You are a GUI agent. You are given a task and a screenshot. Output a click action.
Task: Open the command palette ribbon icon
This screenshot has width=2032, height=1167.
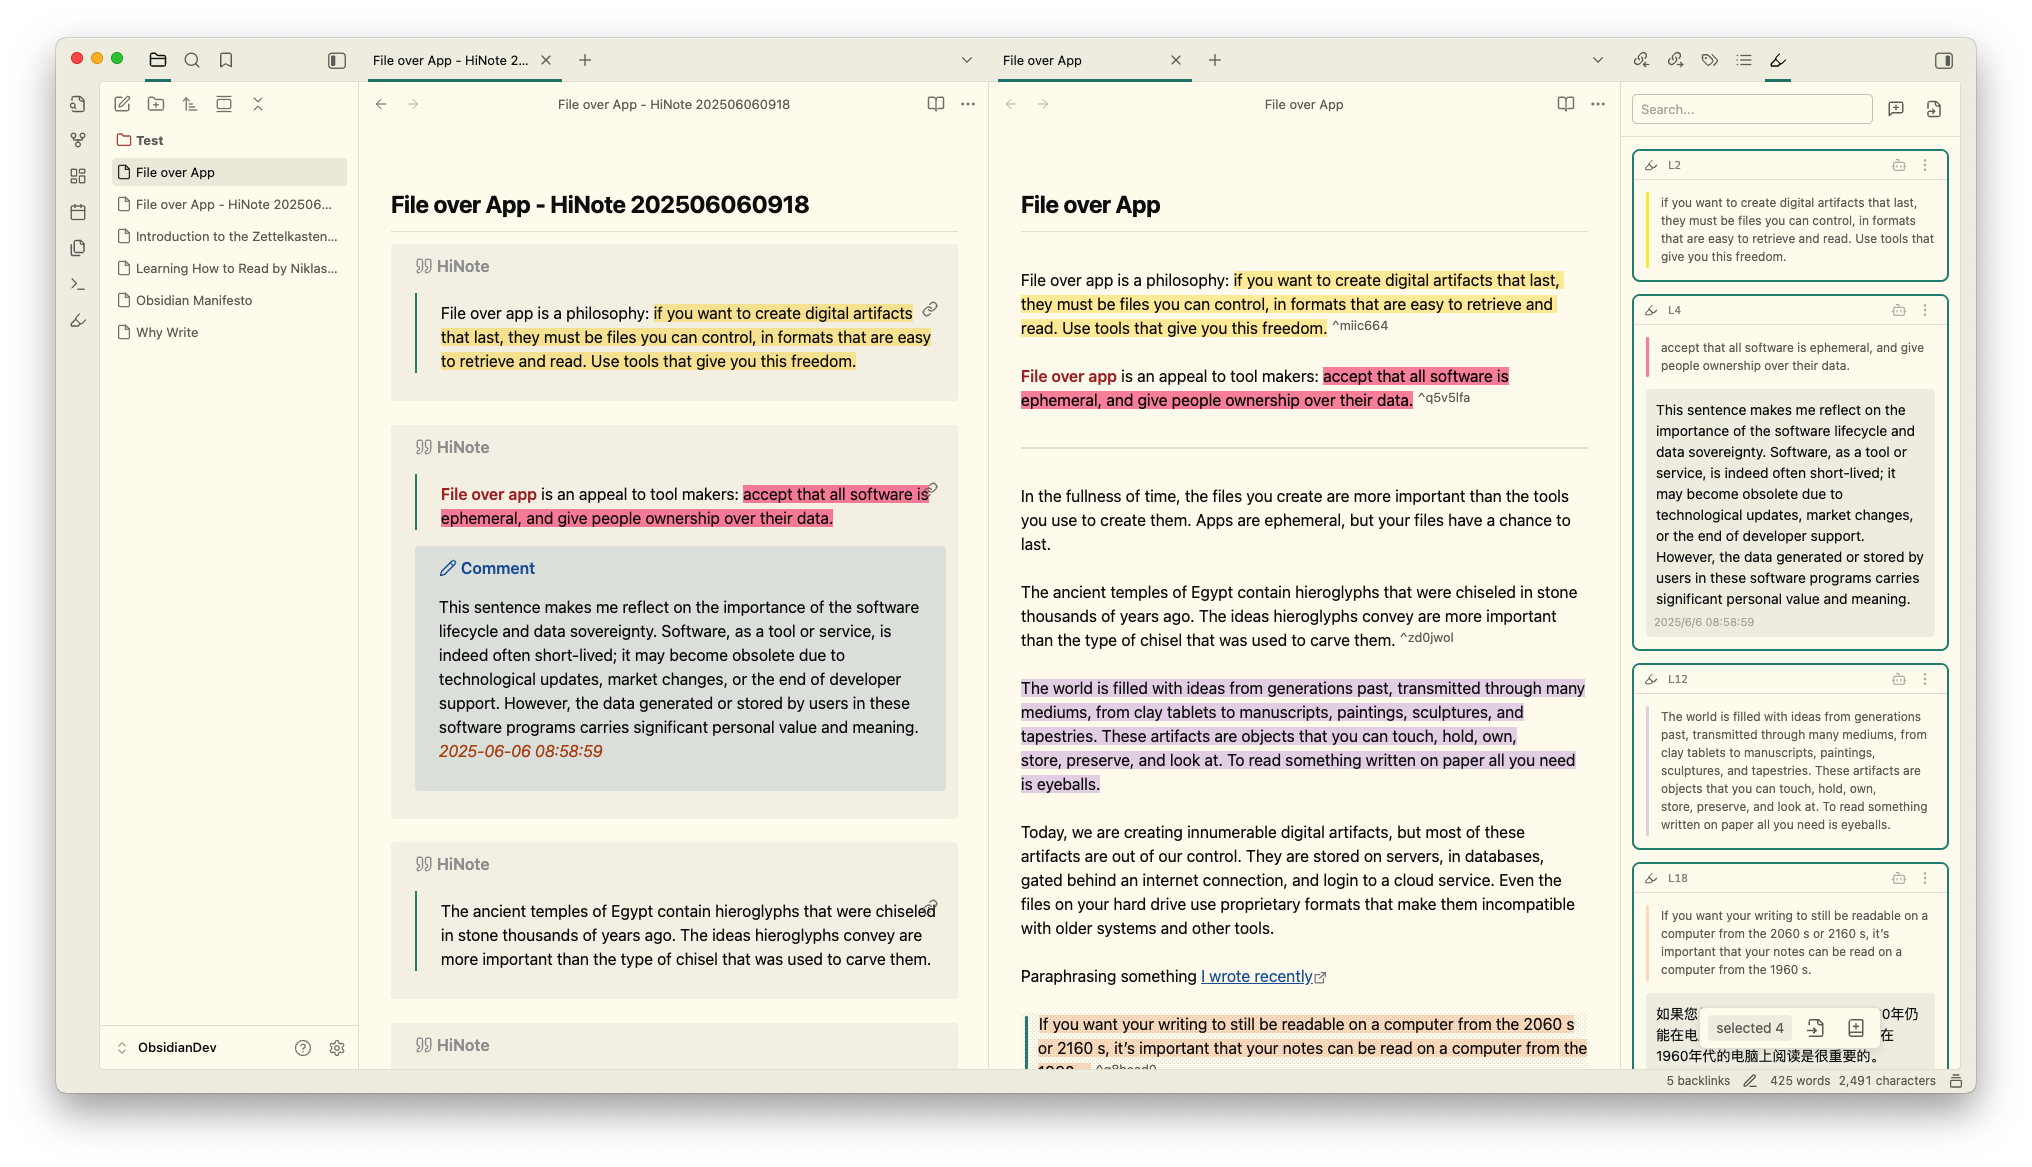(78, 284)
